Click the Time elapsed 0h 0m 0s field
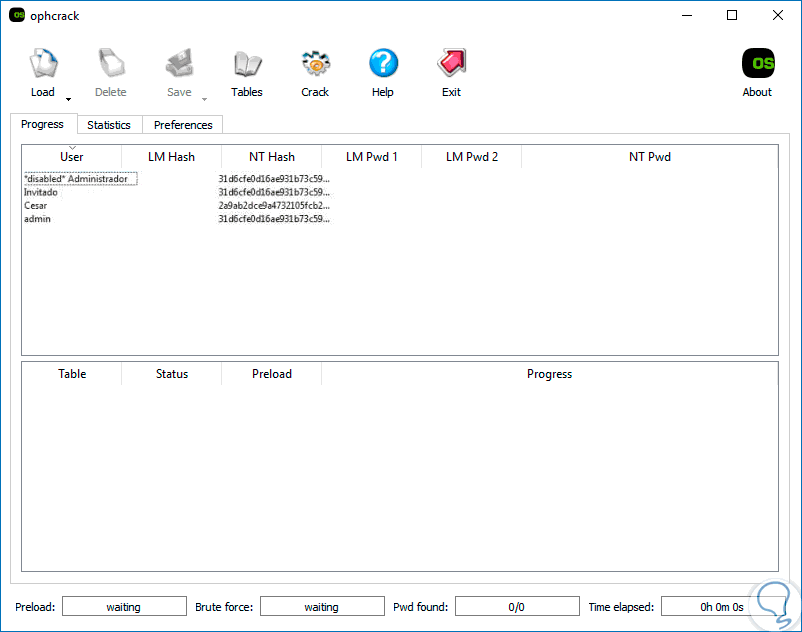Screen dimensions: 802x632 [x=721, y=606]
